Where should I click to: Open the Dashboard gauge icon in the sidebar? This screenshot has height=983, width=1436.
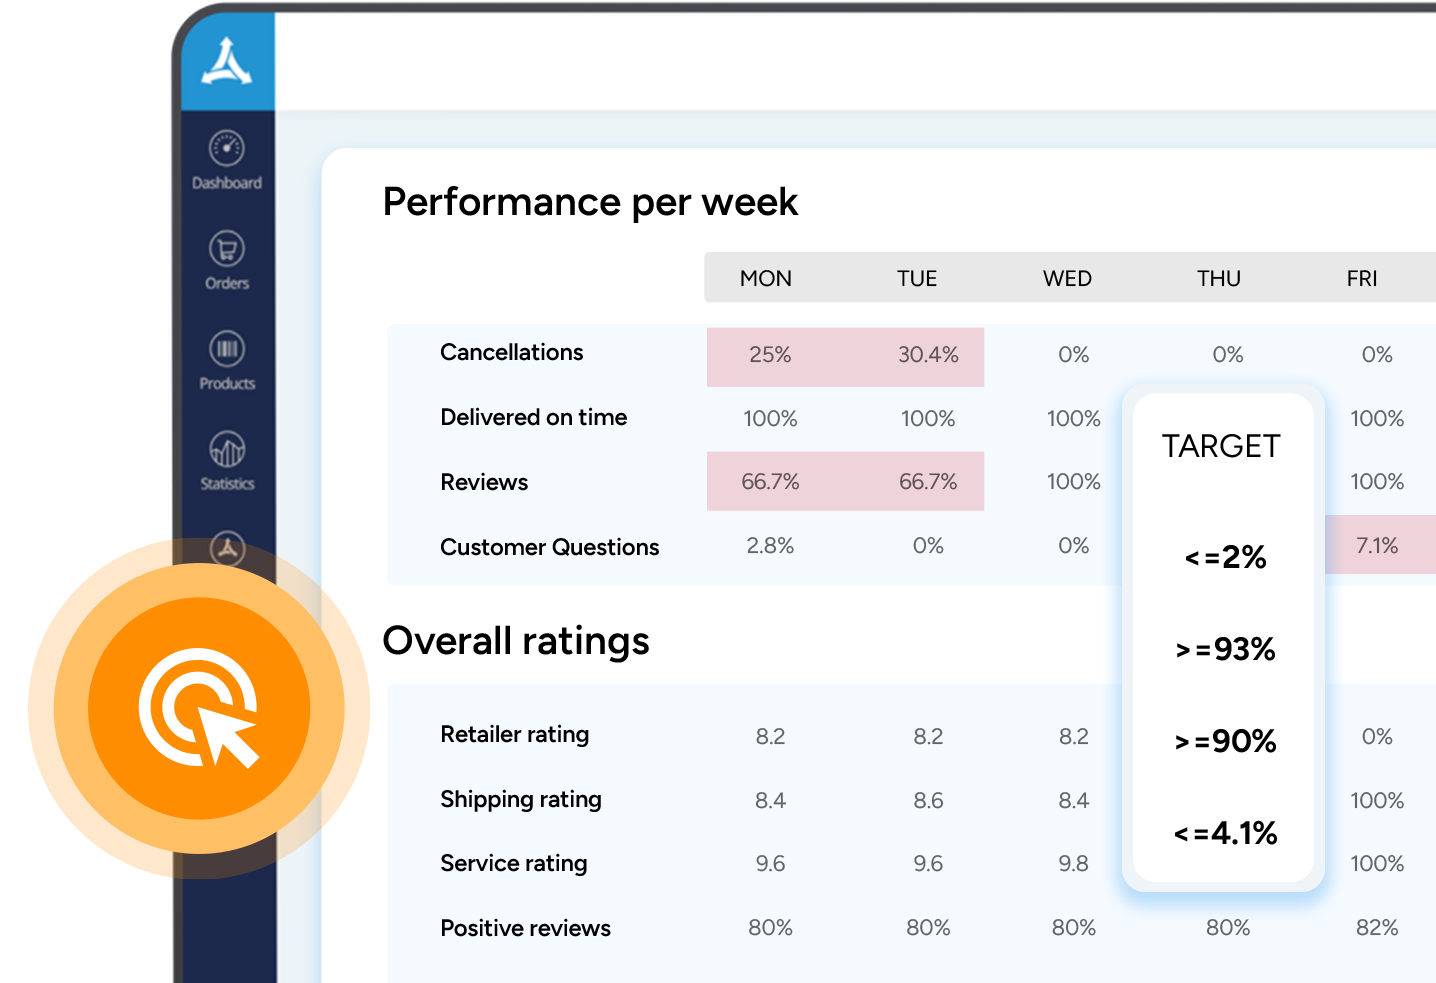click(227, 149)
